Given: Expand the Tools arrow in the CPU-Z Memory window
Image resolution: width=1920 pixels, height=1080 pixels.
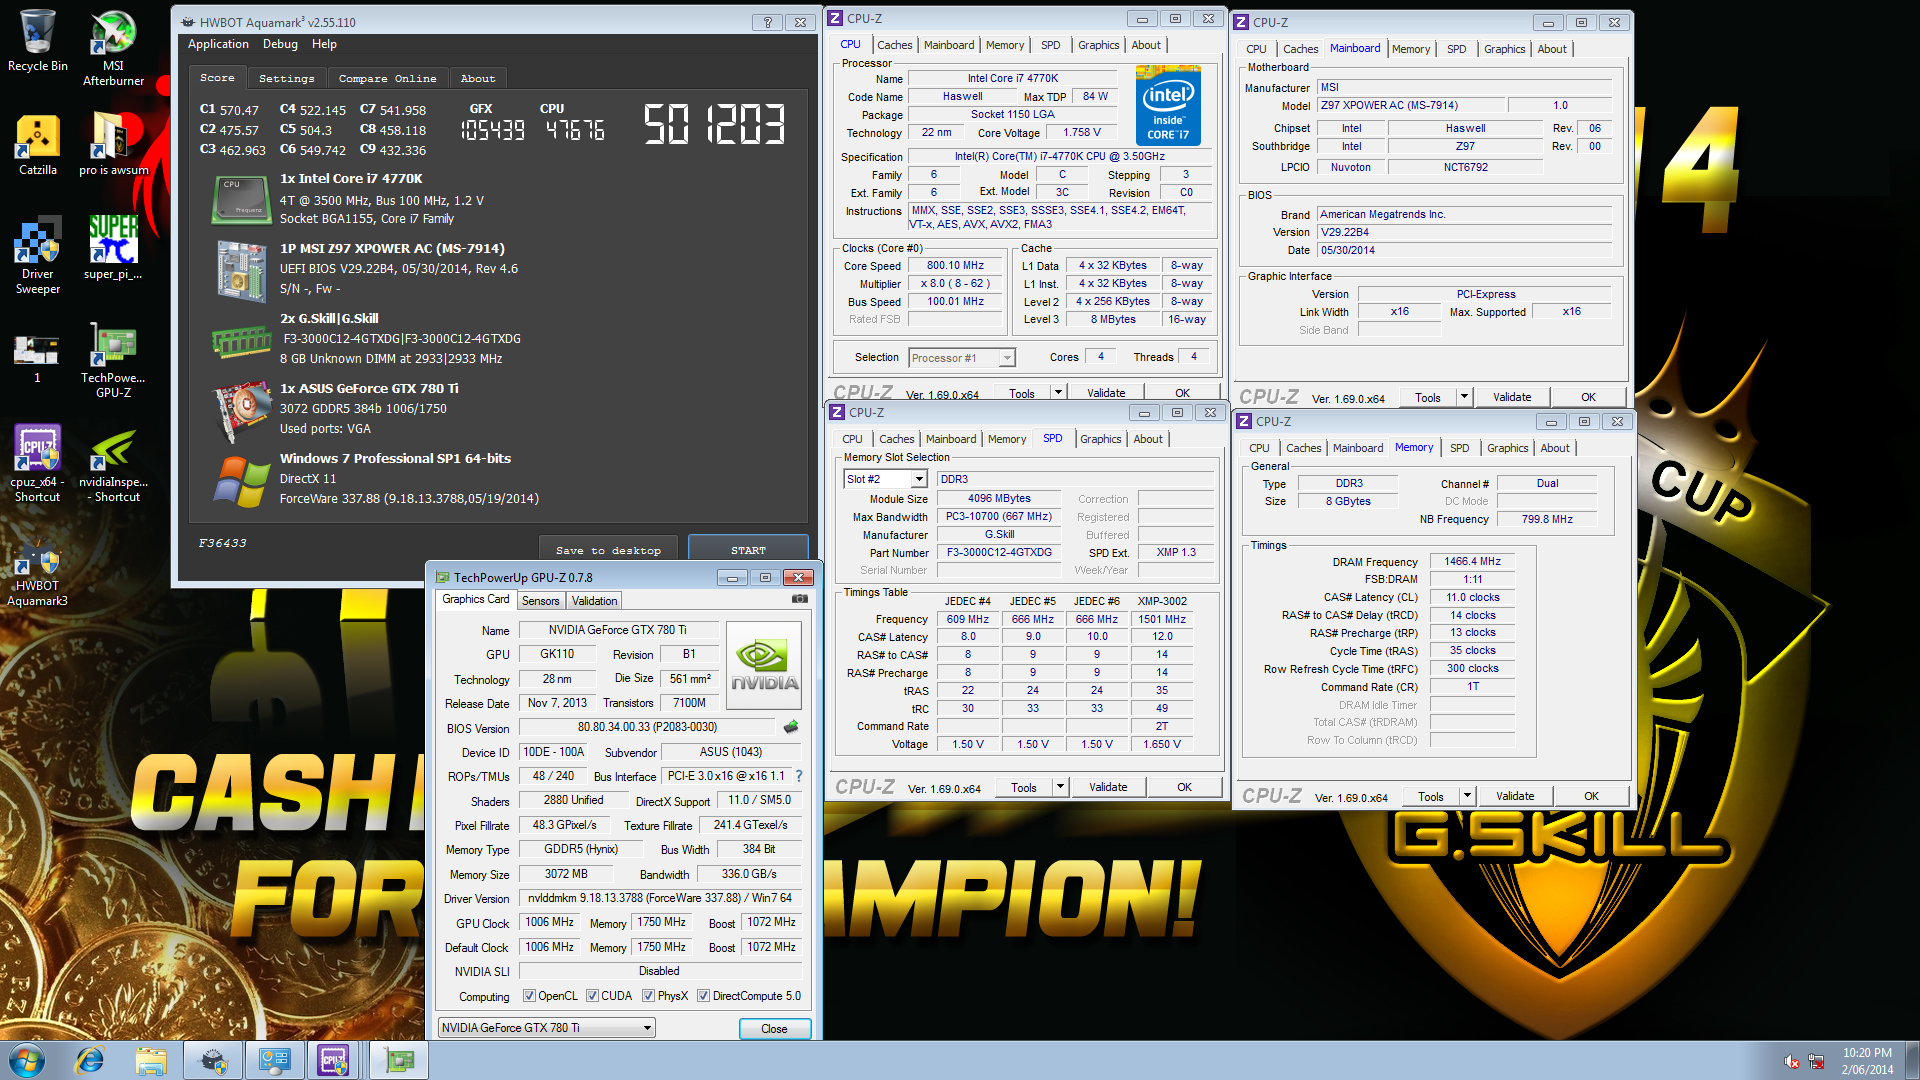Looking at the screenshot, I should [x=1467, y=796].
